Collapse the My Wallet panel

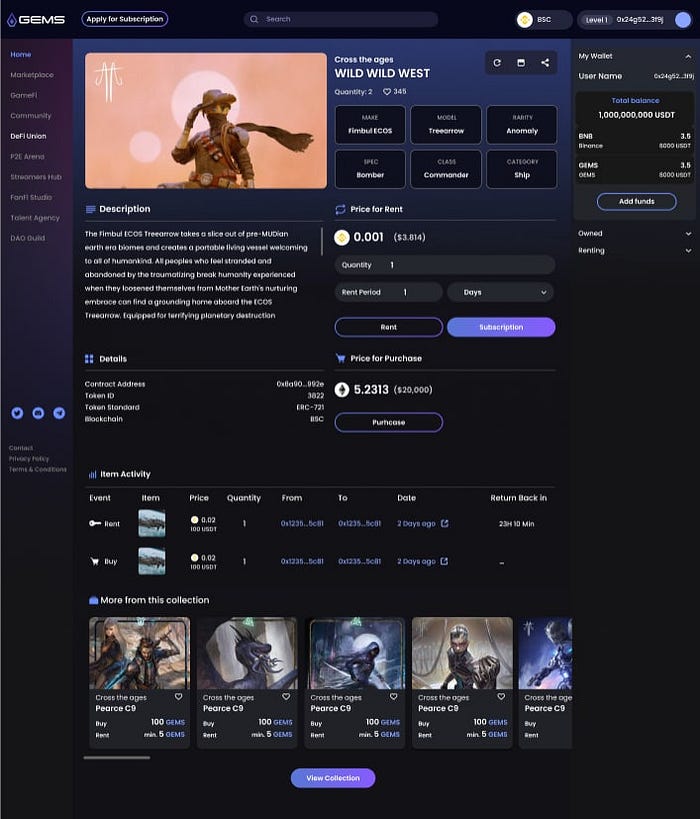point(688,56)
